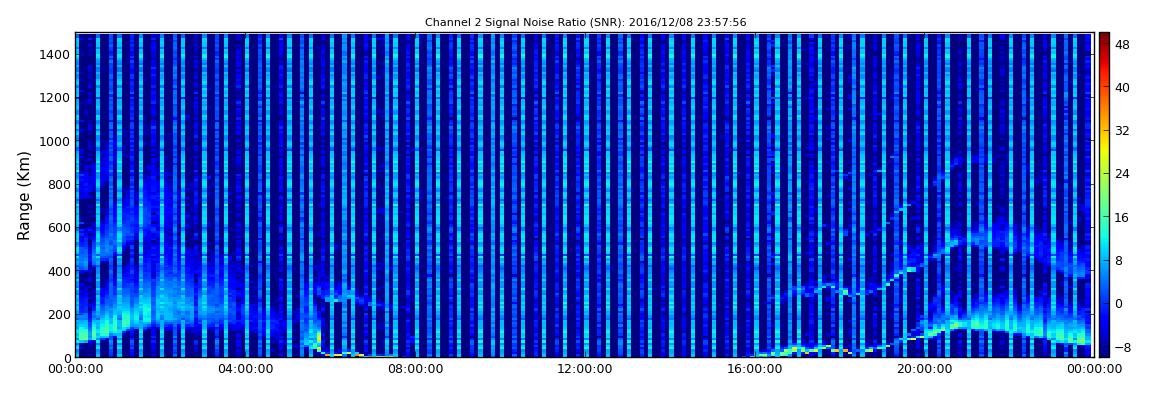The image size is (1150, 407).
Task: Click y-axis tick label 1400
Action: click(x=56, y=54)
